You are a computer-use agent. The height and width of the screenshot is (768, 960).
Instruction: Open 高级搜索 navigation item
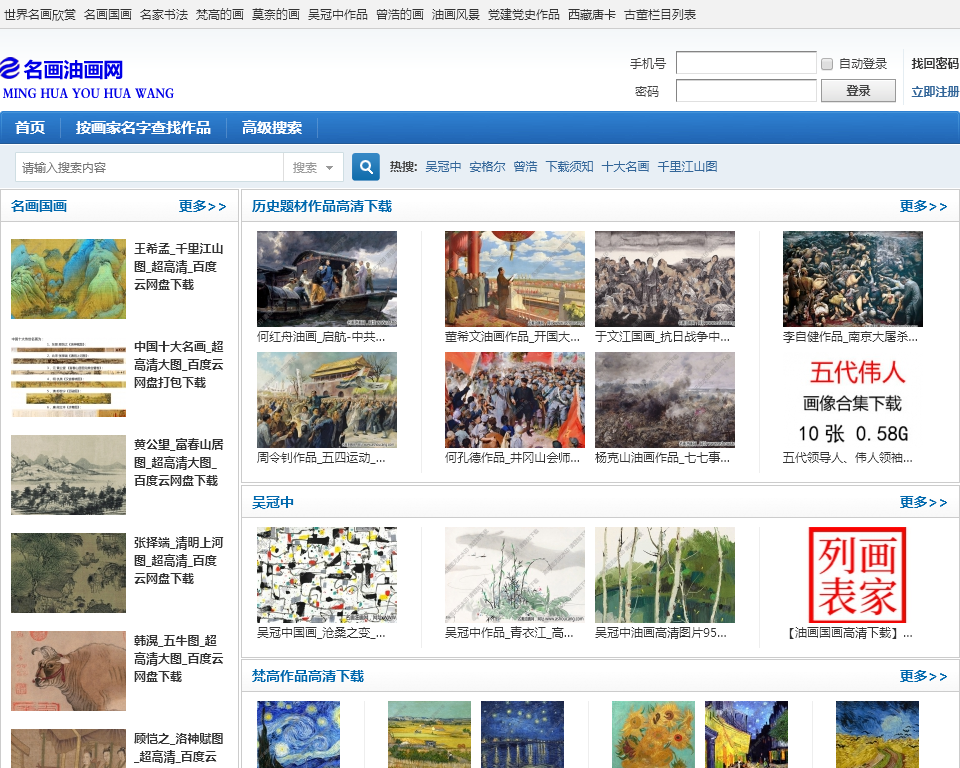(272, 127)
